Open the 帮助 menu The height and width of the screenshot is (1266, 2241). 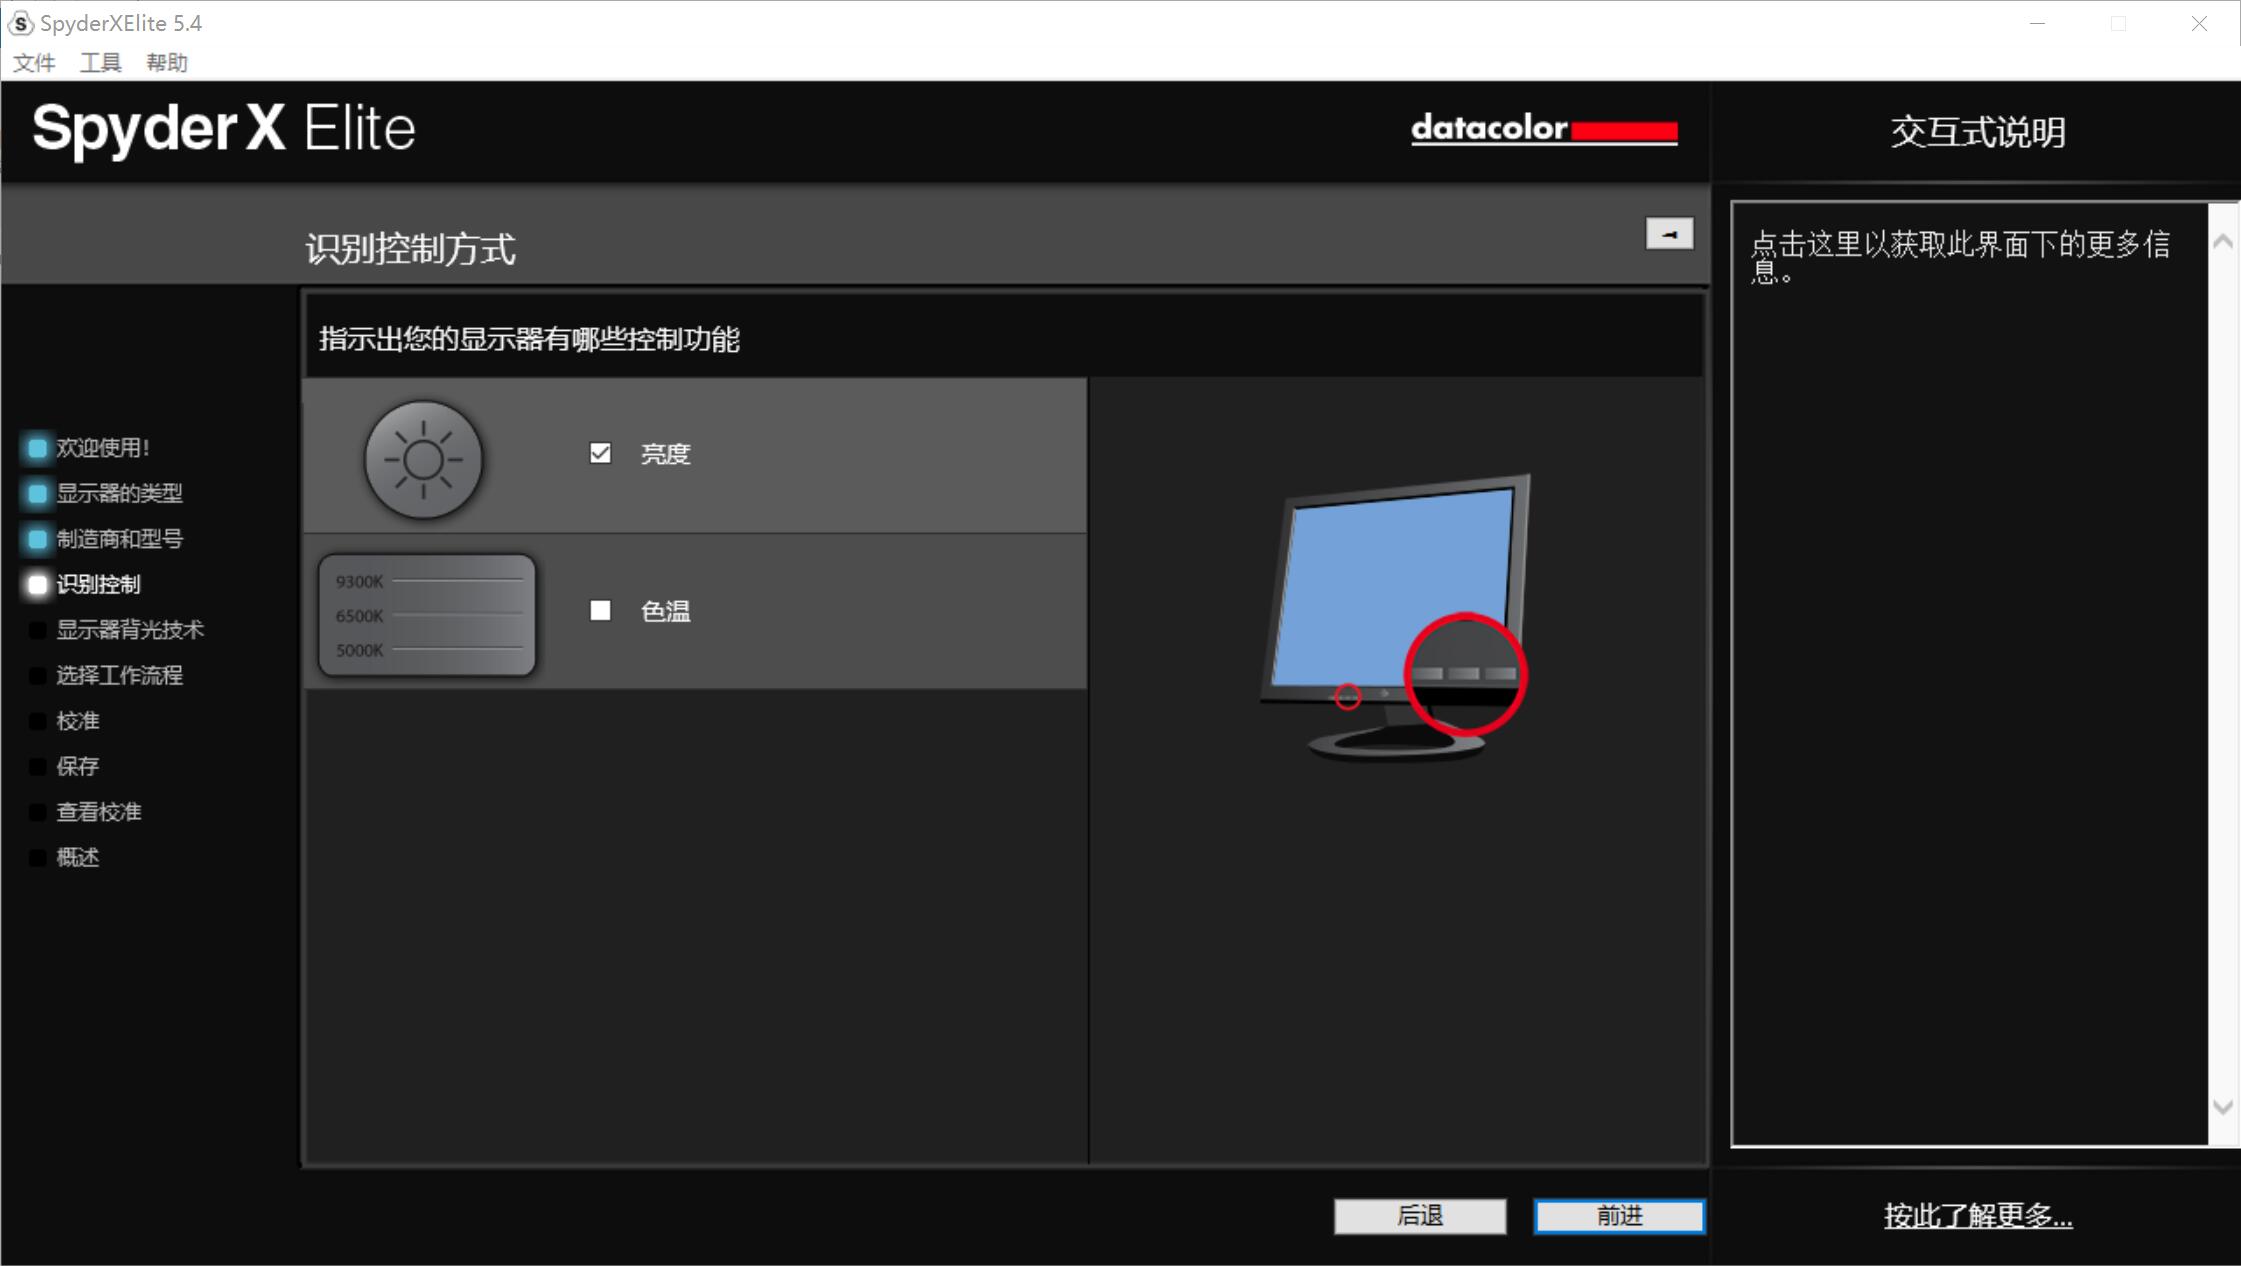(167, 63)
